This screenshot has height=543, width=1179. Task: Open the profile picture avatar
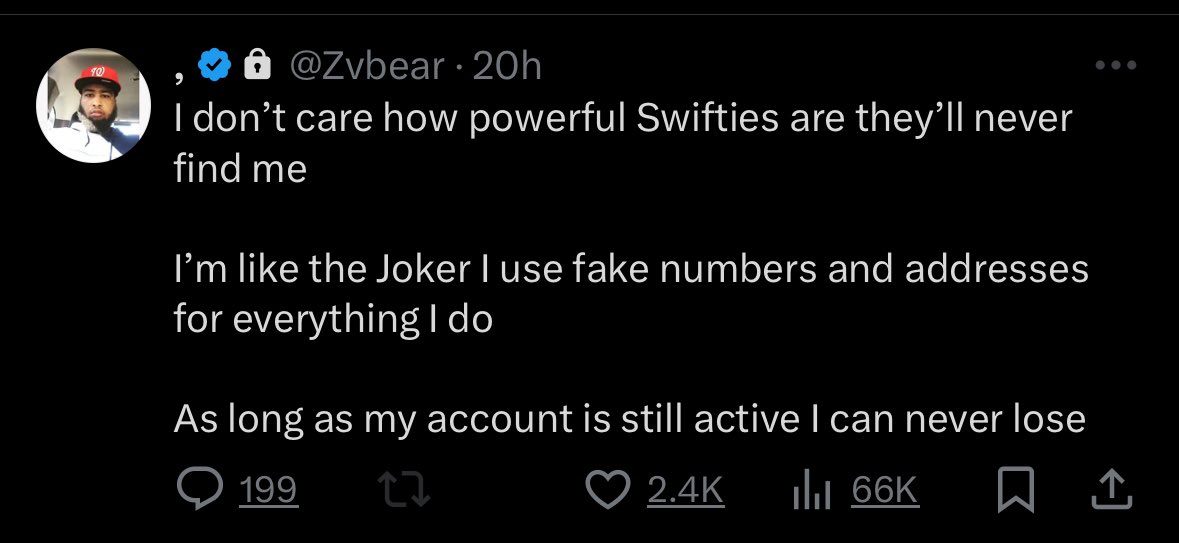click(x=93, y=105)
